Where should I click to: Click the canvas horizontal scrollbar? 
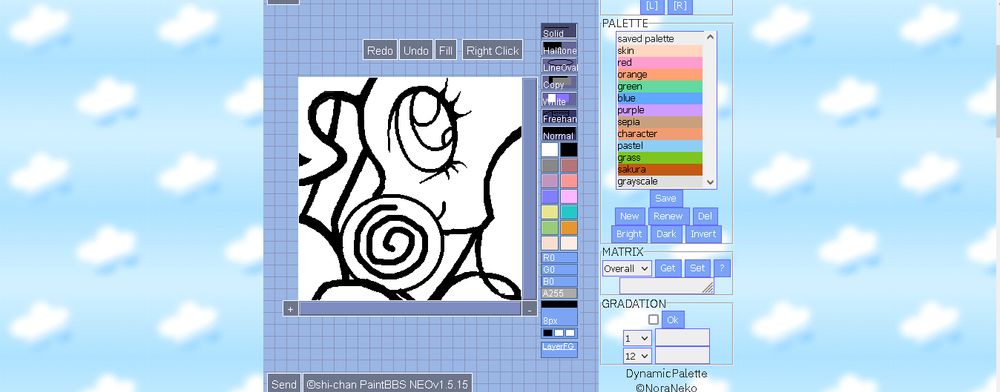(x=409, y=309)
